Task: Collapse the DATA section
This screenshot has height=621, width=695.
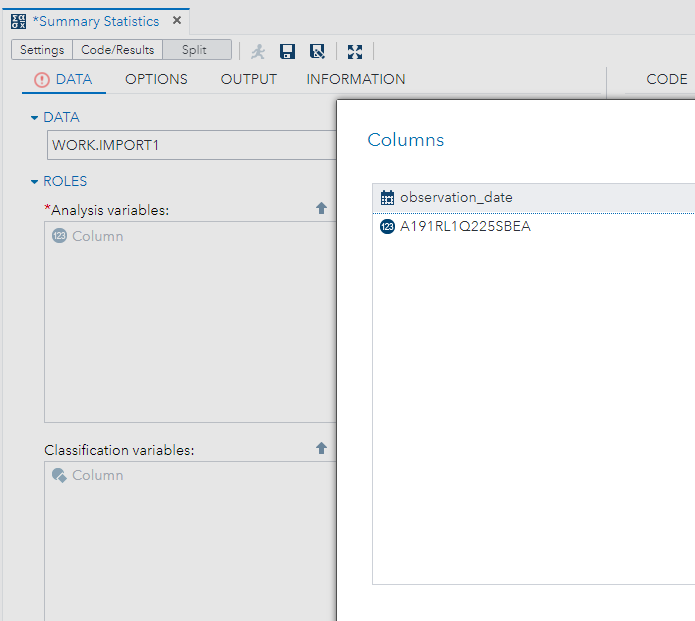Action: pyautogui.click(x=35, y=118)
